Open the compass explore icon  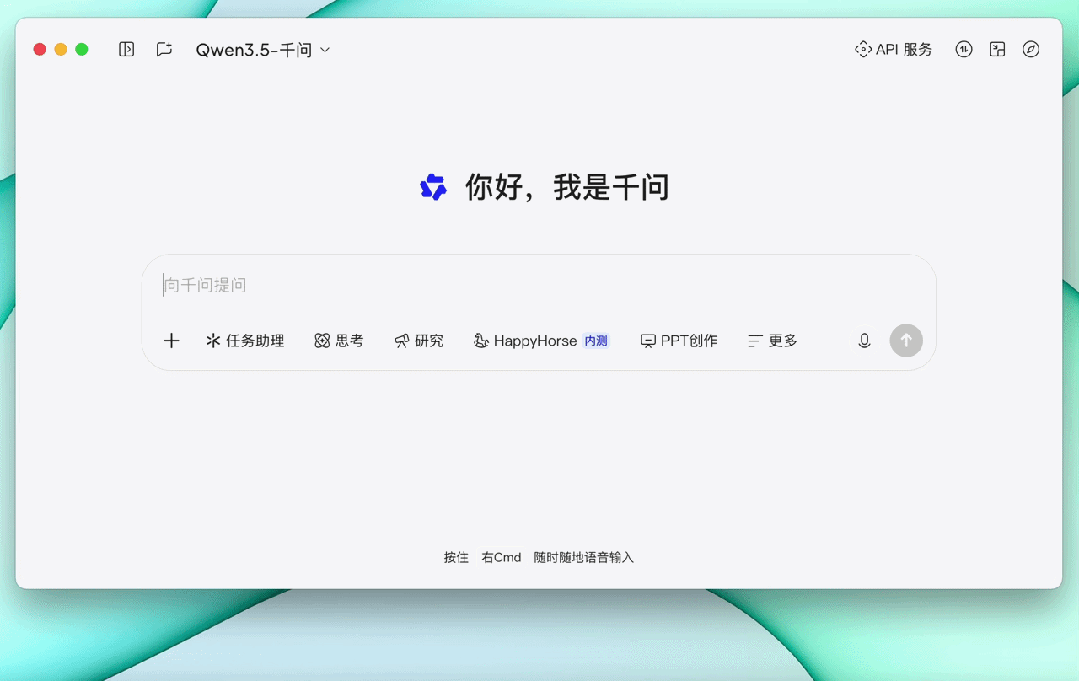point(1031,50)
